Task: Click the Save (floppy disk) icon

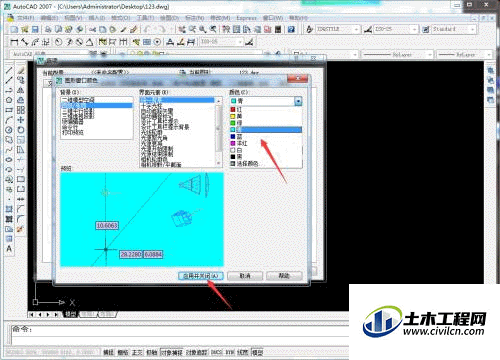Action: point(35,29)
